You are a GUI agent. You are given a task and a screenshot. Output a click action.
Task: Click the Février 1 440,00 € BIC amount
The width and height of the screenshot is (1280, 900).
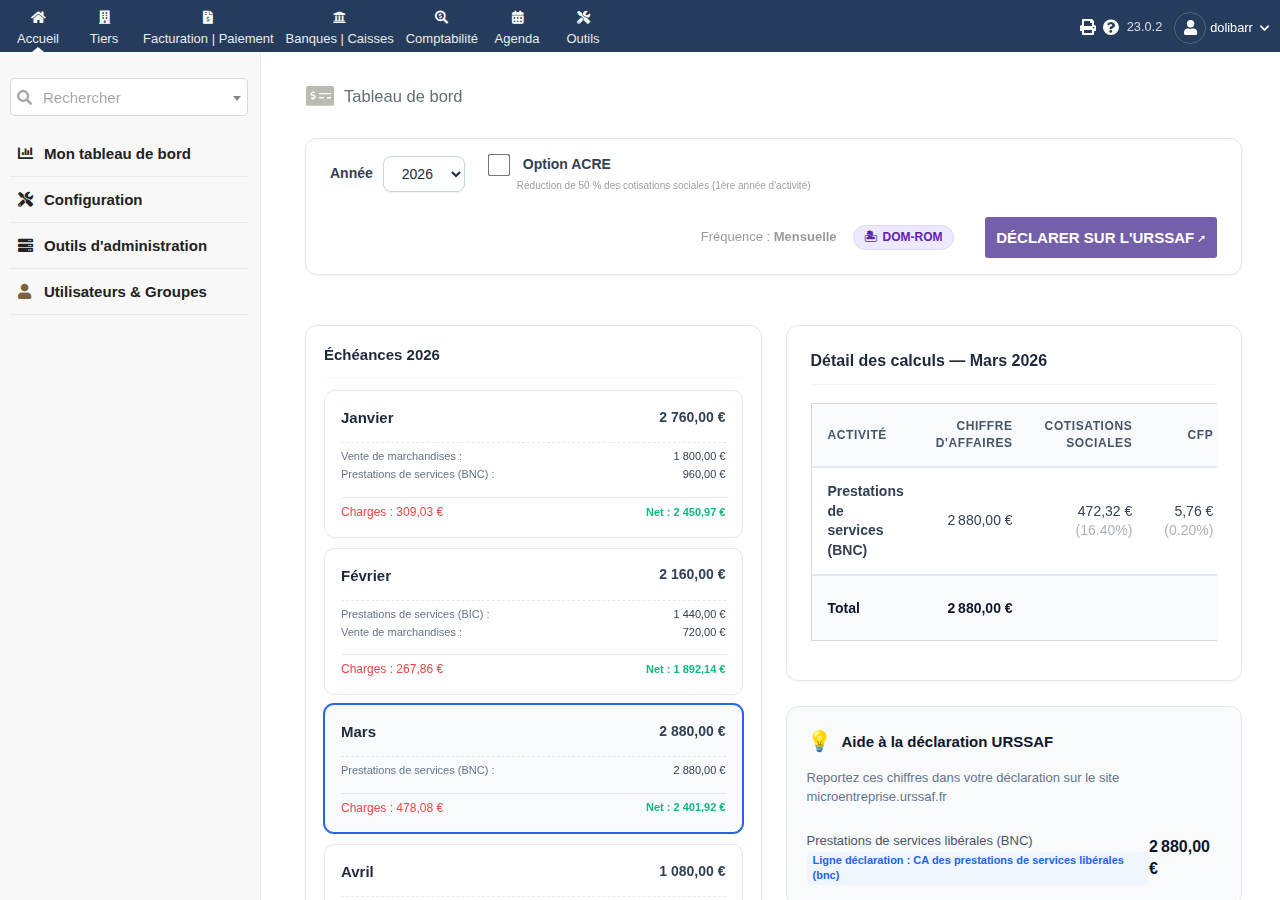click(699, 614)
